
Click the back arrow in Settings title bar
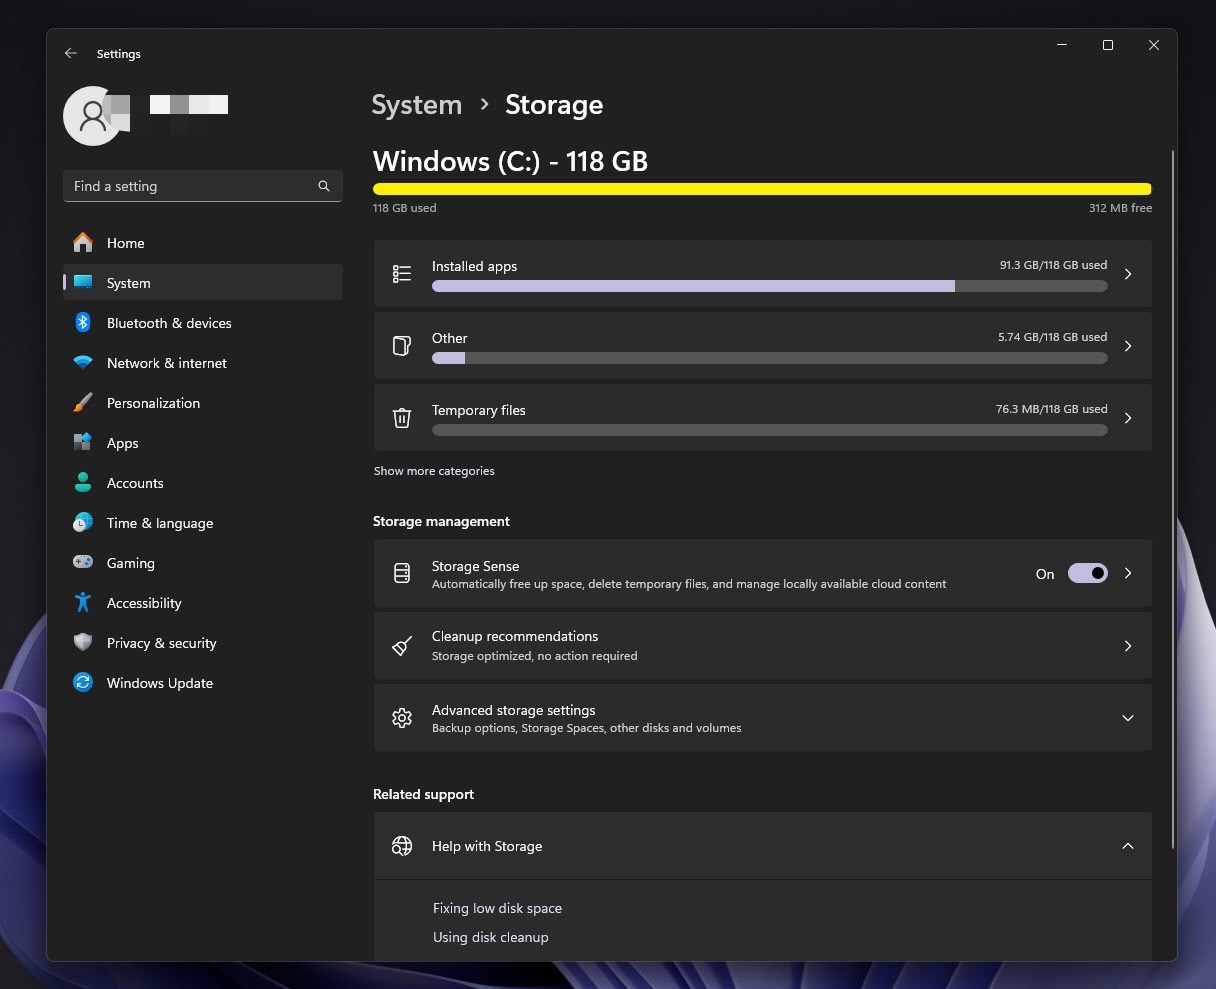pos(70,54)
